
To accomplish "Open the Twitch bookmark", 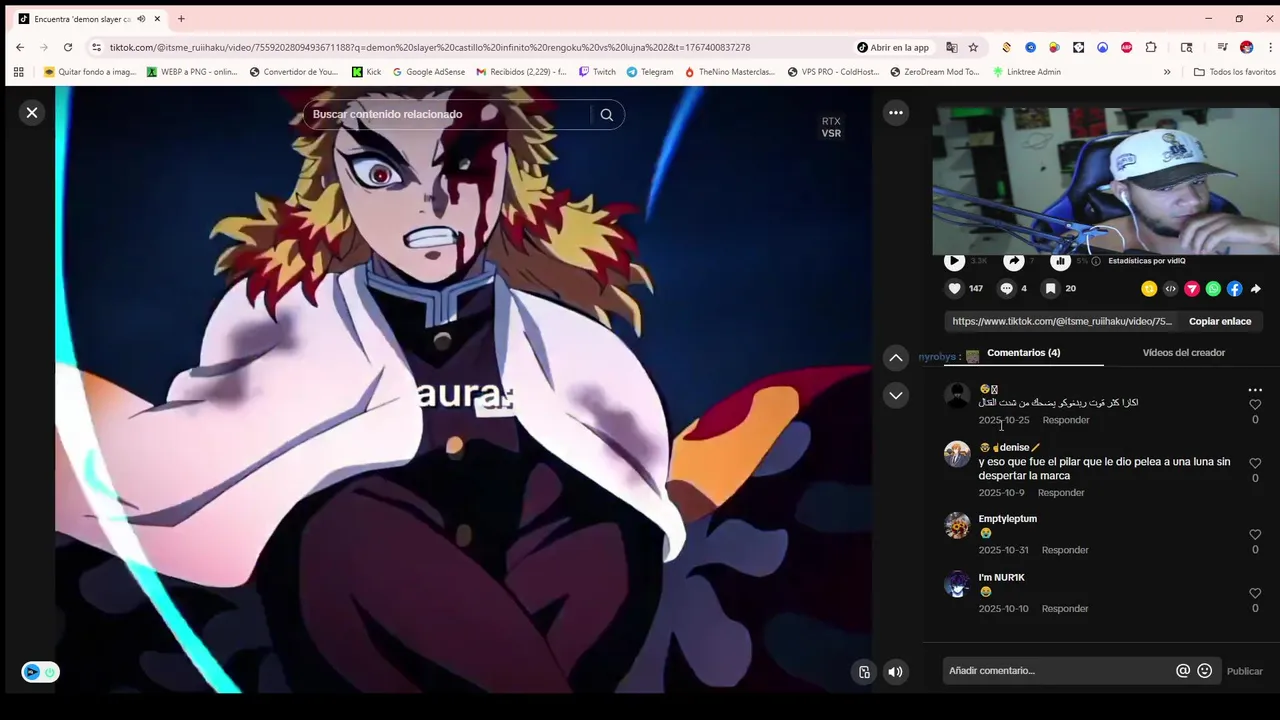I will click(597, 72).
